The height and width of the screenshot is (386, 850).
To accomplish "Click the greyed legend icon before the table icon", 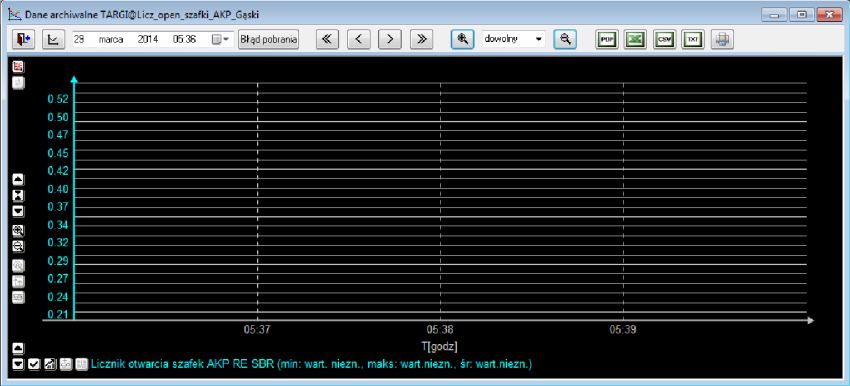I will tap(66, 364).
